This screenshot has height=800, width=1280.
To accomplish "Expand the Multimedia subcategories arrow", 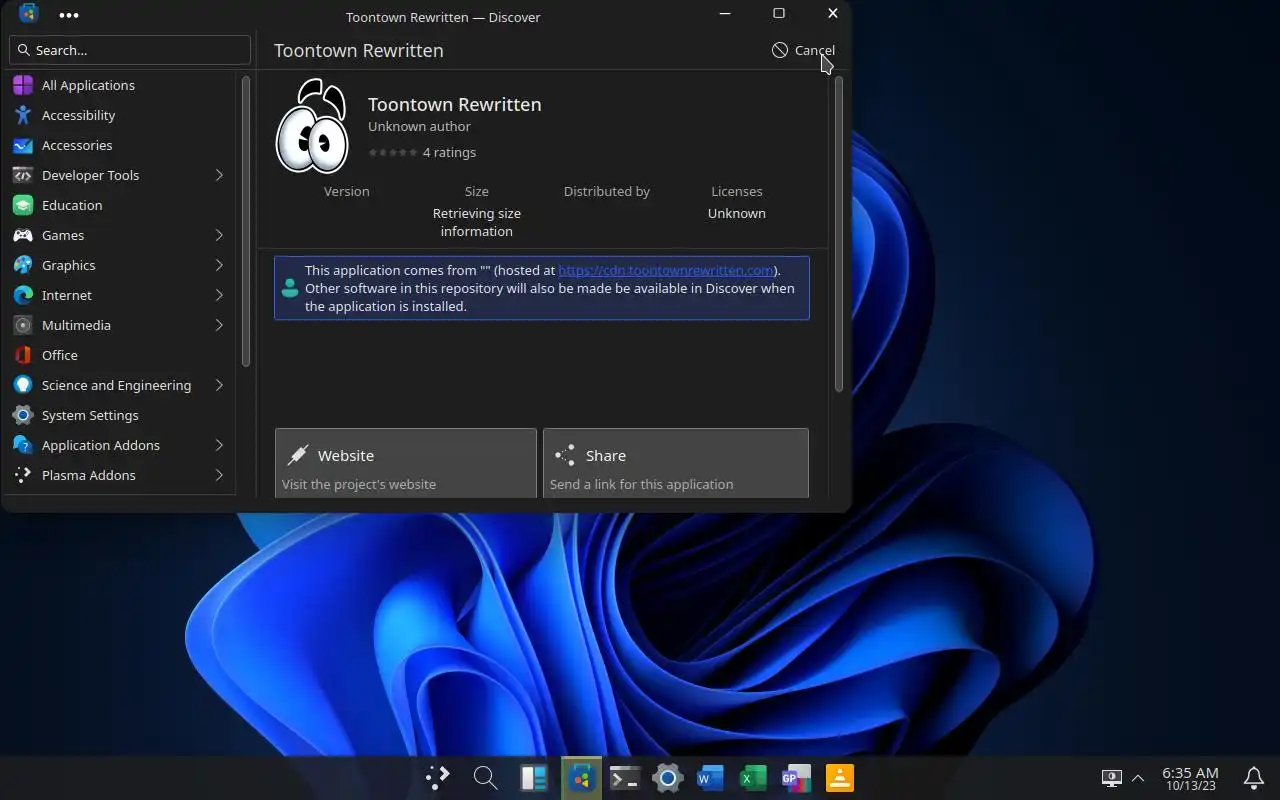I will 219,325.
